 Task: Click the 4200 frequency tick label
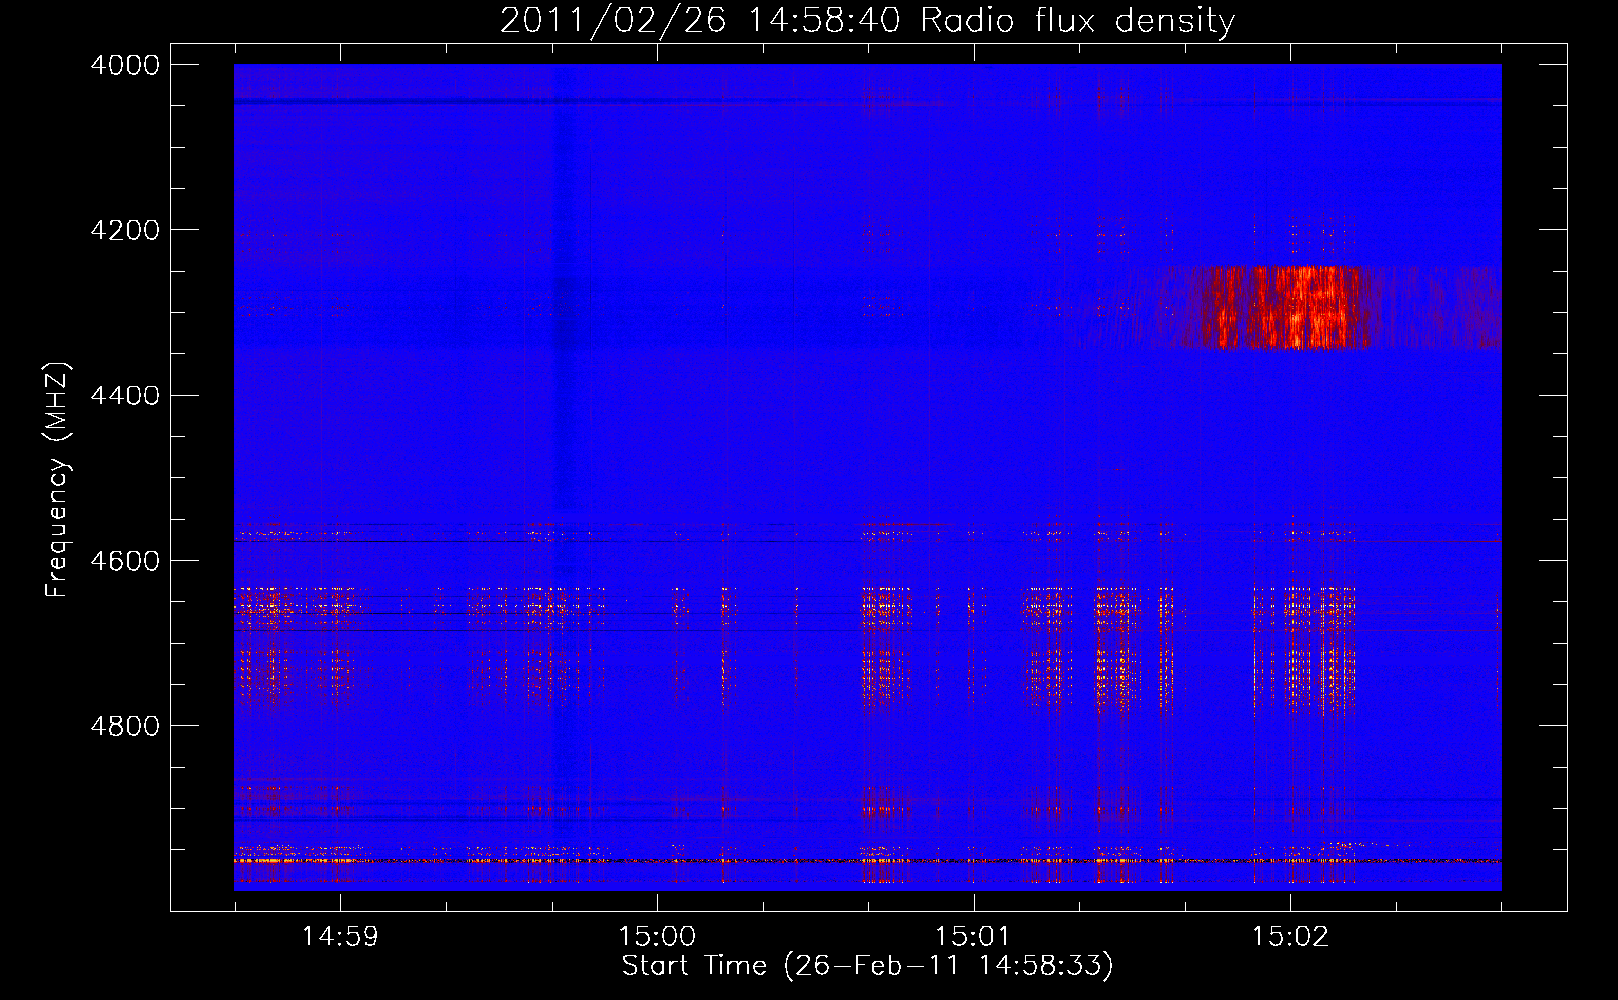(x=125, y=230)
